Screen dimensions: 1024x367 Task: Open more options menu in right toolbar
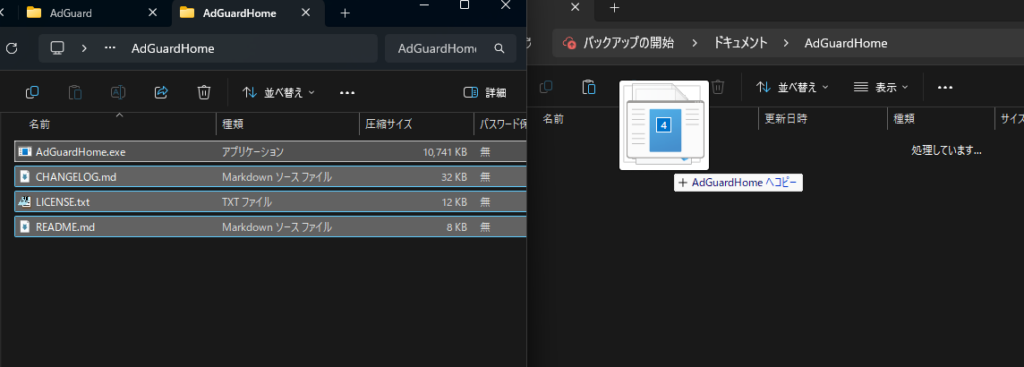945,87
